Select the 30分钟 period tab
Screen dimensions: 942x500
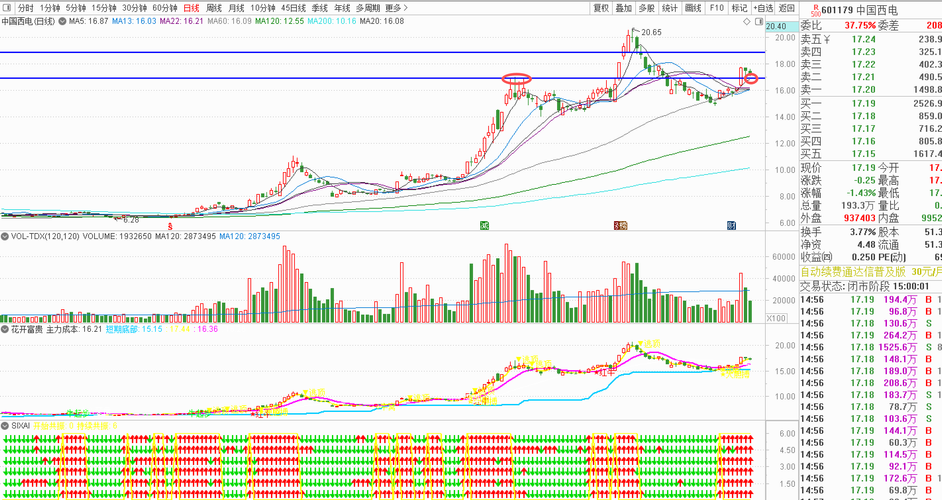point(135,8)
